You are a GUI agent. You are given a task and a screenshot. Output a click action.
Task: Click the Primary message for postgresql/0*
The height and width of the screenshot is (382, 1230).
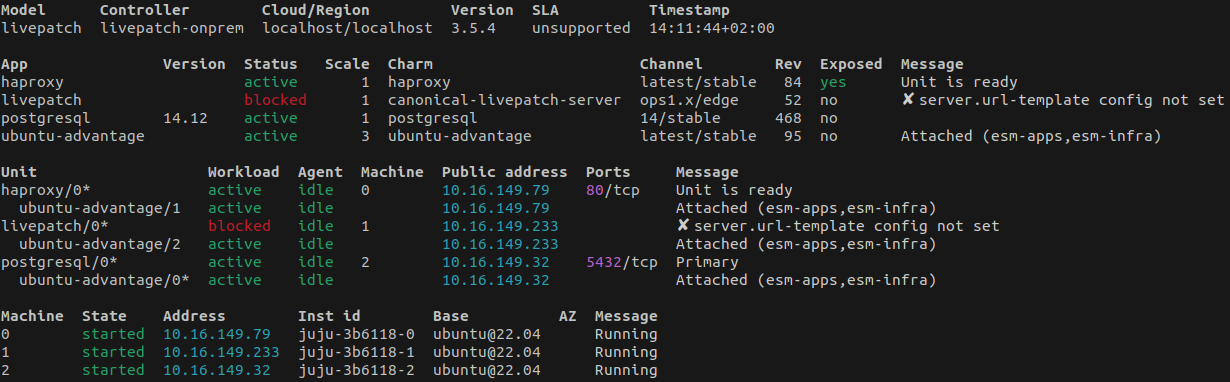(x=707, y=262)
